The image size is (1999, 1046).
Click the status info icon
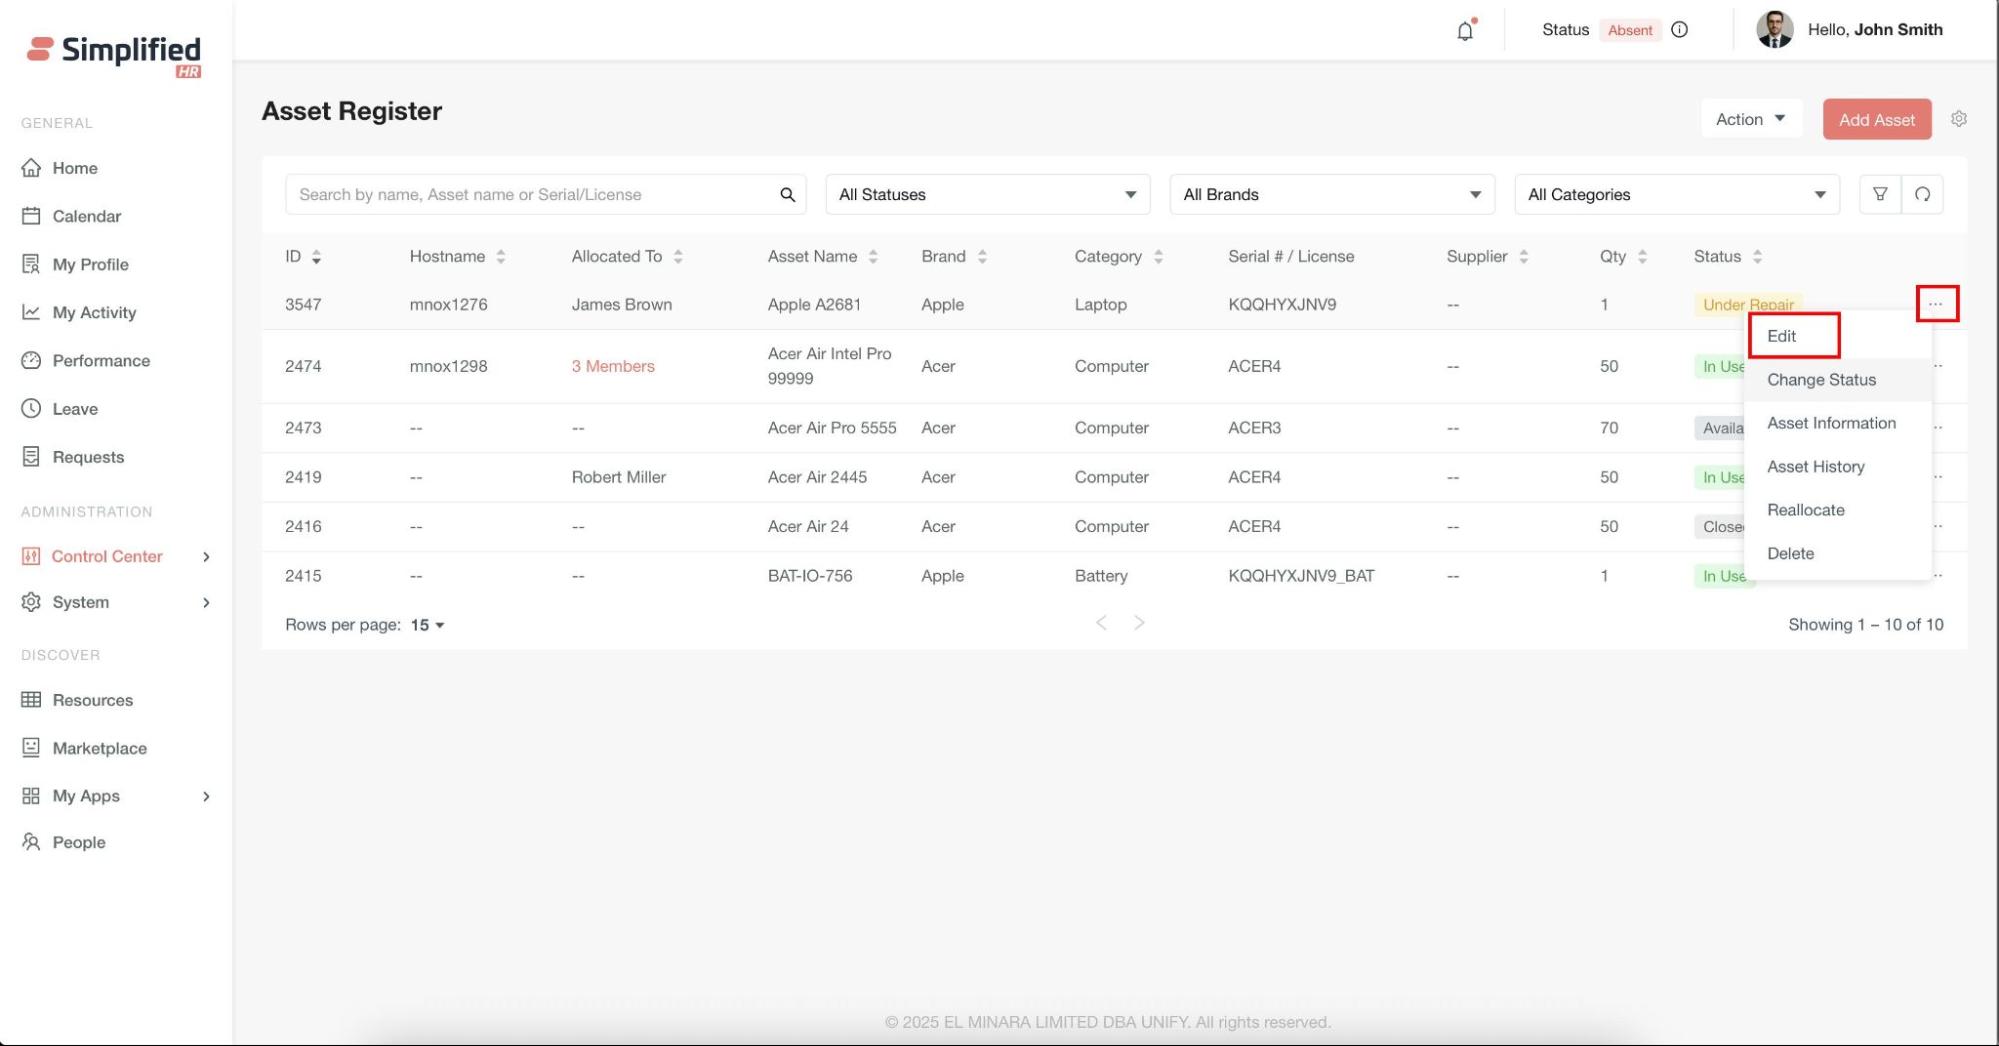tap(1680, 30)
